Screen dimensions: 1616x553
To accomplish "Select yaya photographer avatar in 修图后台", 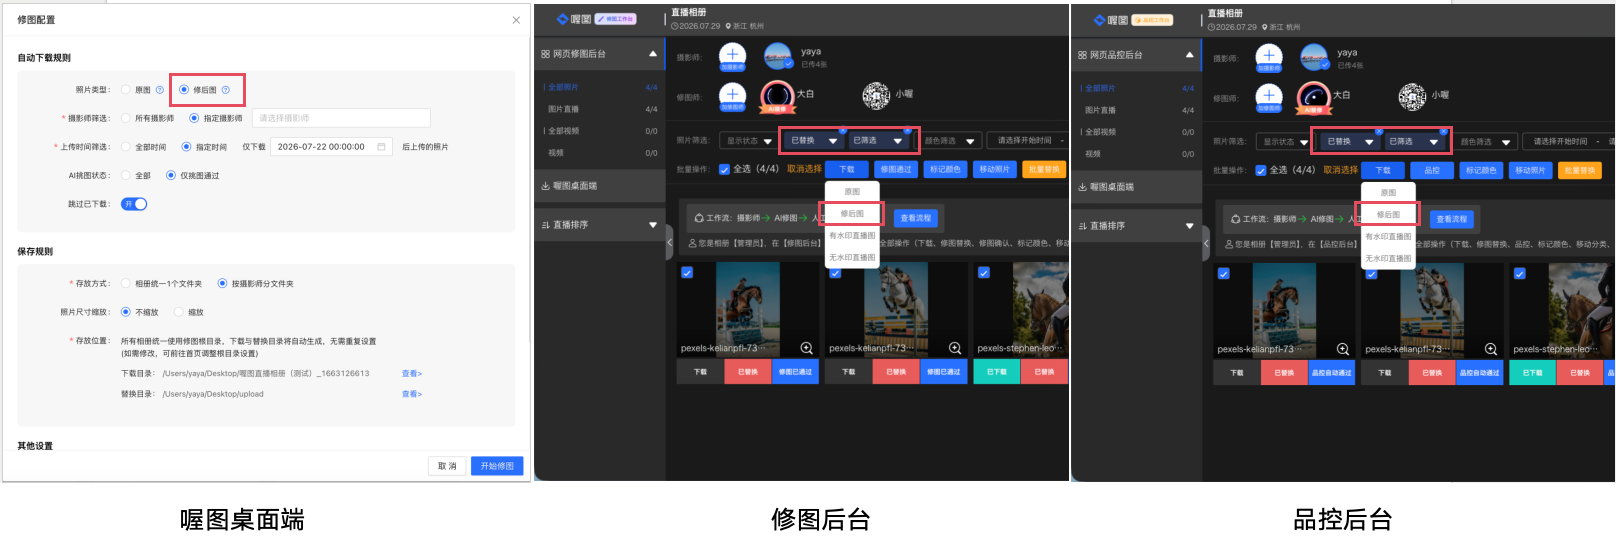I will (778, 57).
